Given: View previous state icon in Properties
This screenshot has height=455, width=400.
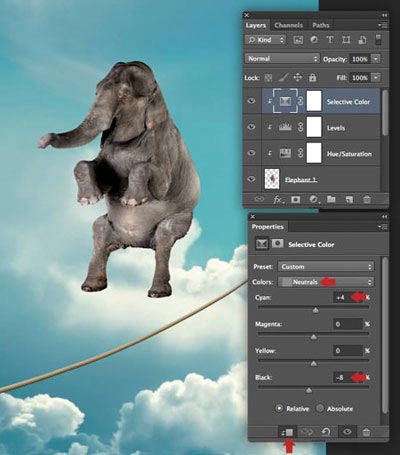Looking at the screenshot, I should point(307,432).
